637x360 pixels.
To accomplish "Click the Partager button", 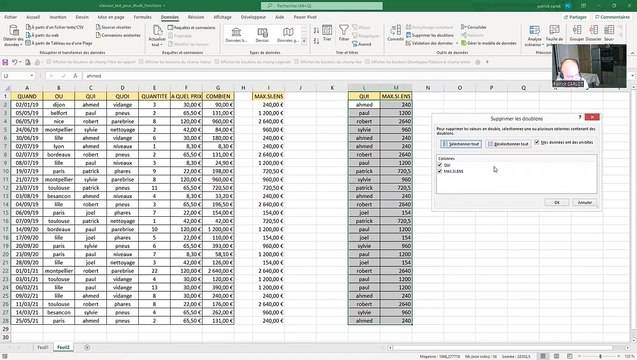I will point(575,17).
